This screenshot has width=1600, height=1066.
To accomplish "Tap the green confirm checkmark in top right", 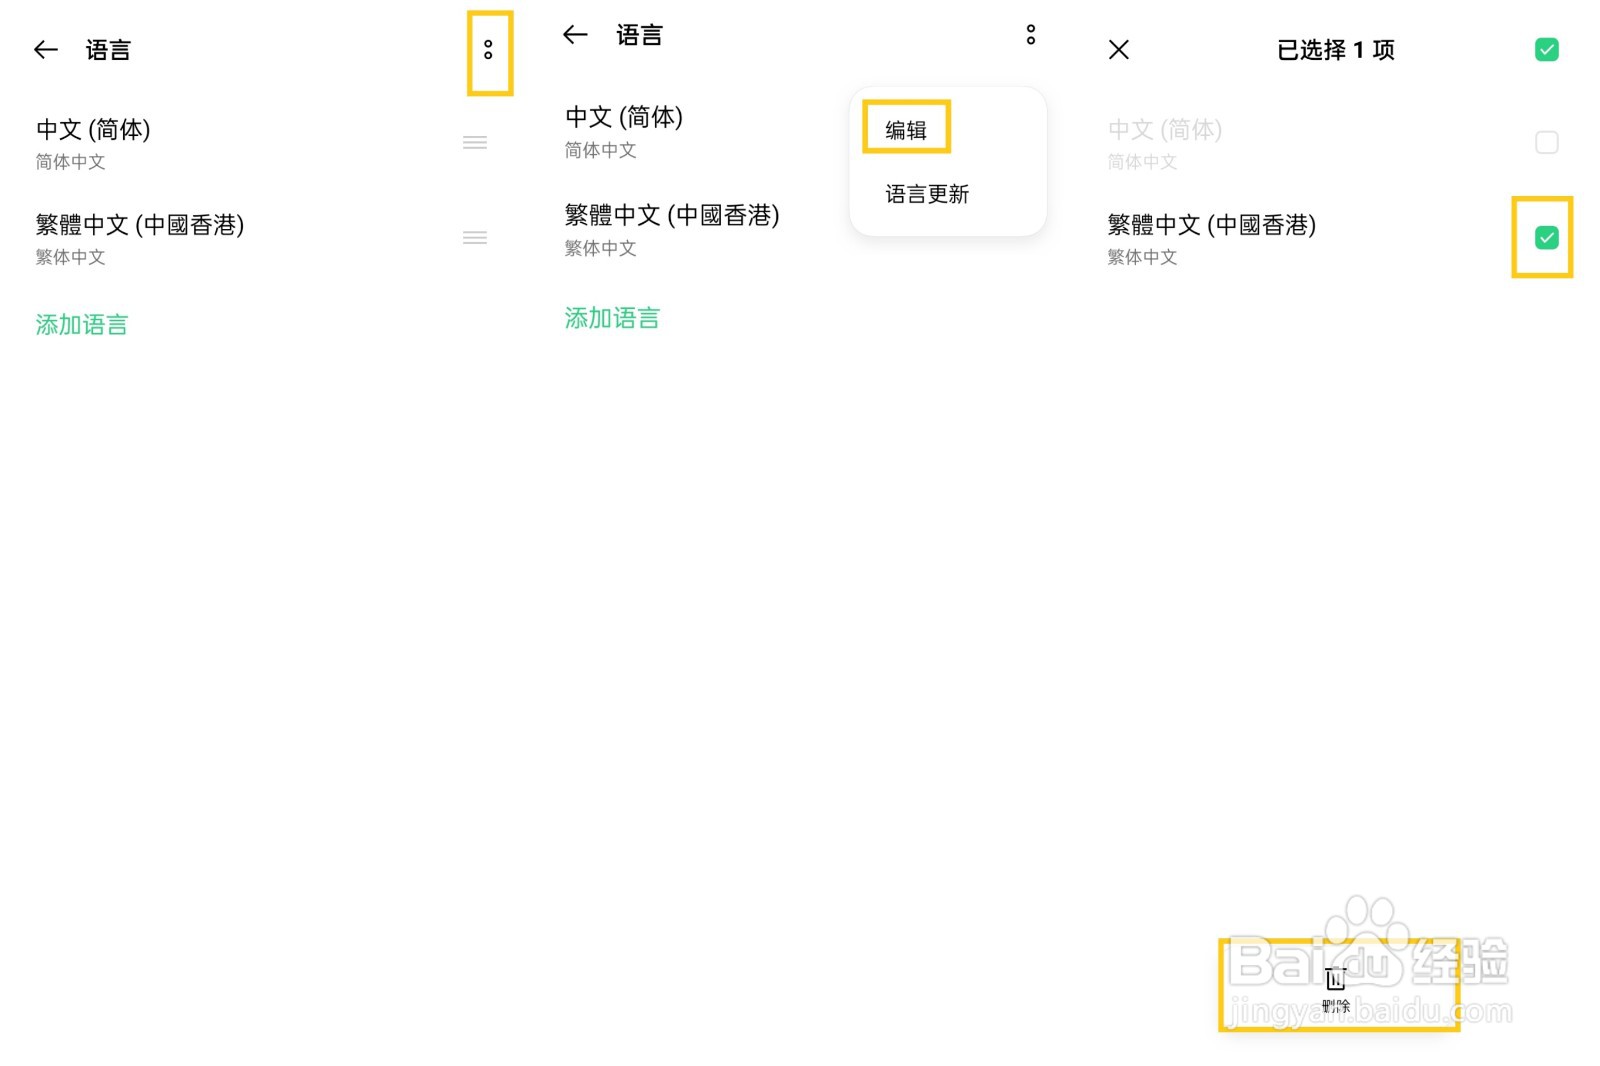I will point(1546,49).
